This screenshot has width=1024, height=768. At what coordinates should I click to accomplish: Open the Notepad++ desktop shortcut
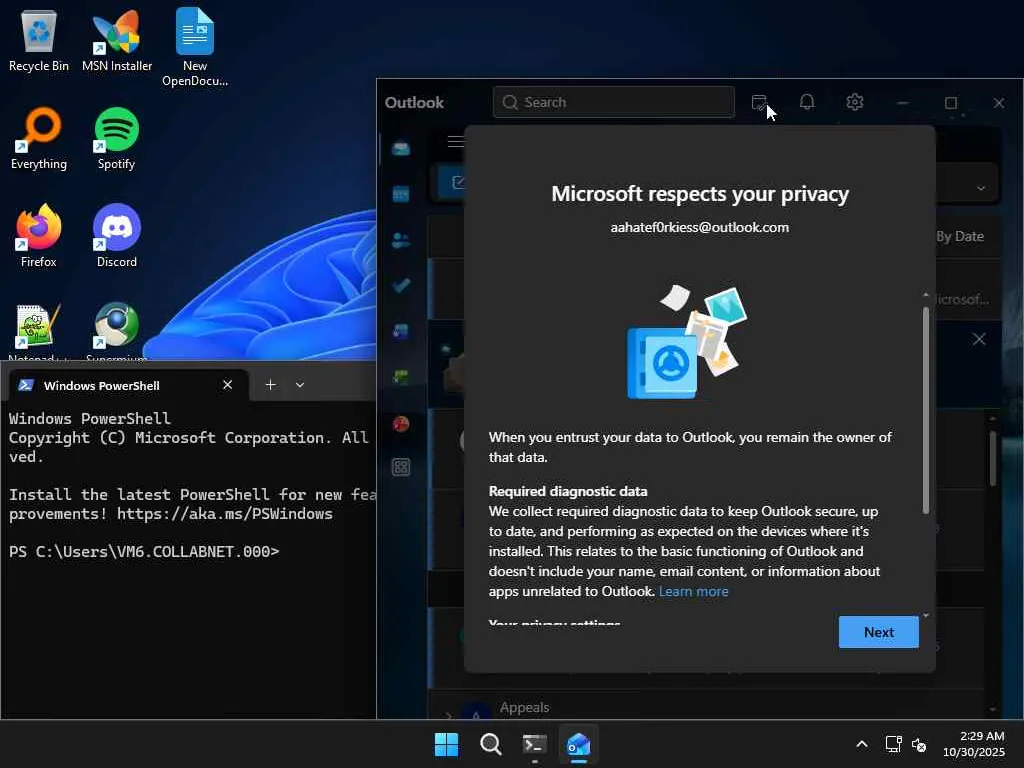point(39,332)
